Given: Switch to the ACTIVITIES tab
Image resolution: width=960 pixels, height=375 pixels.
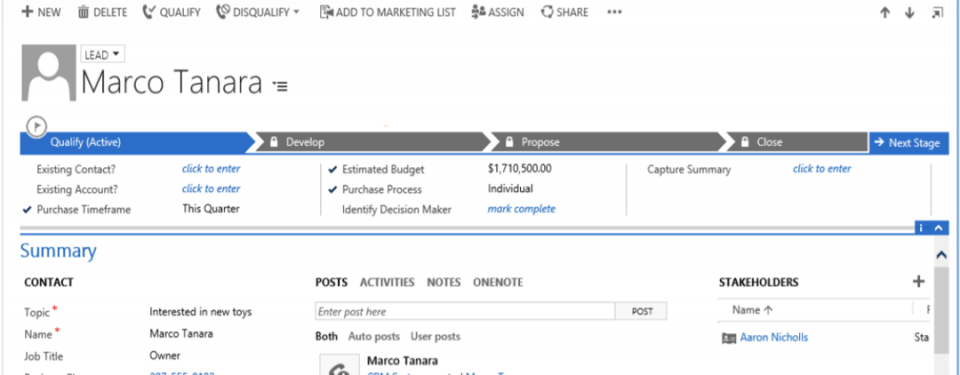Looking at the screenshot, I should 387,282.
